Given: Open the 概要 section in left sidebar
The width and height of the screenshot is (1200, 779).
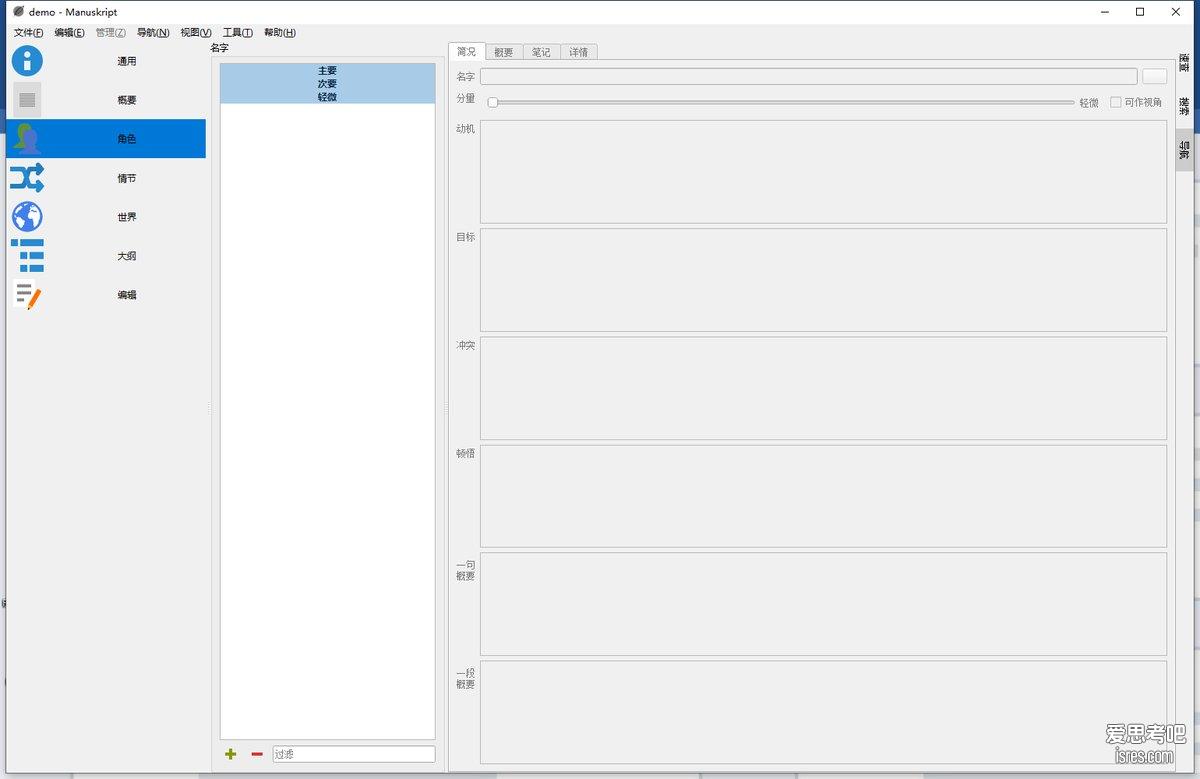Looking at the screenshot, I should [x=106, y=100].
